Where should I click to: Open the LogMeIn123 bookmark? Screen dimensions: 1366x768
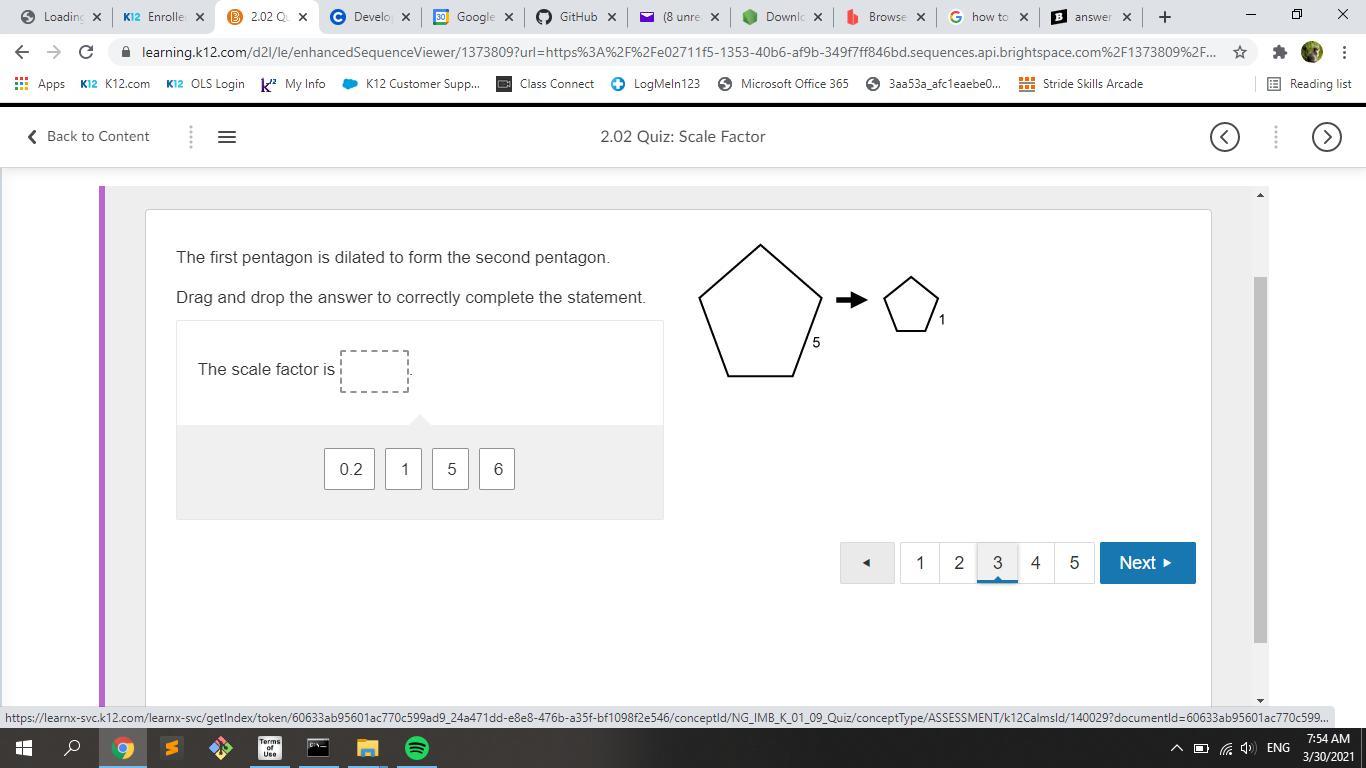[x=655, y=84]
